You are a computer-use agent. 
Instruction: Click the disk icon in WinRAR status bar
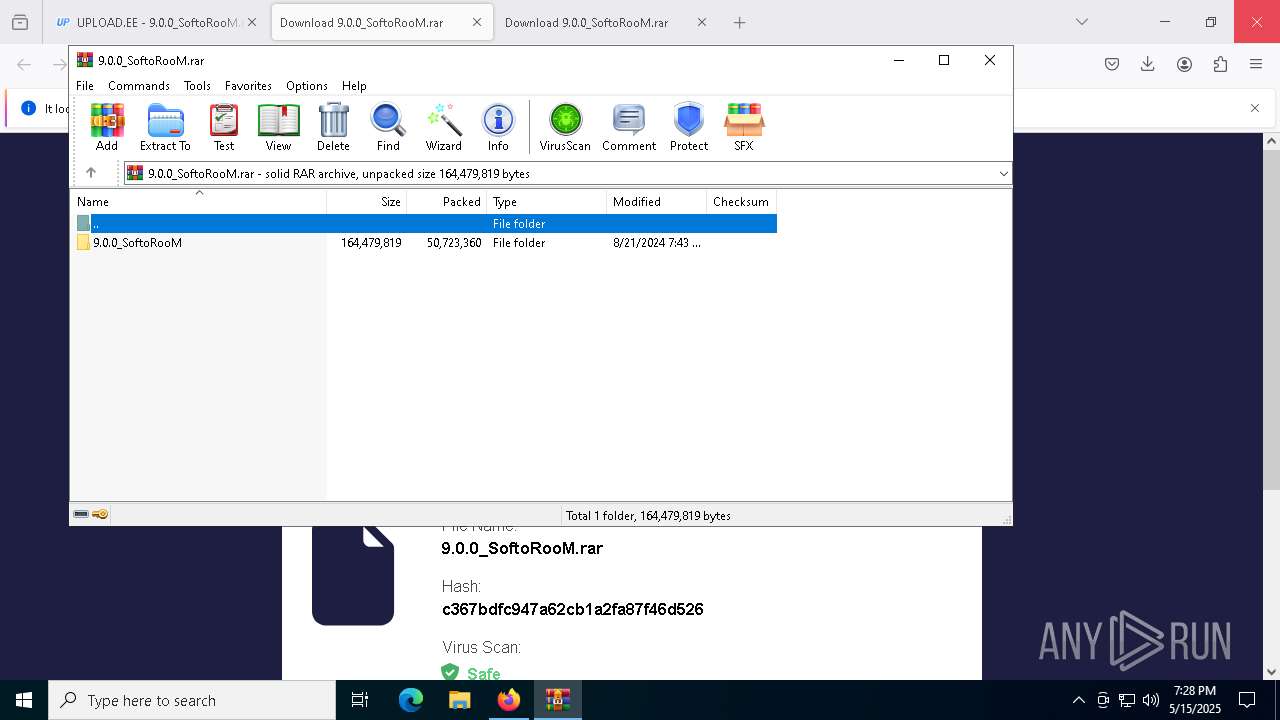(x=81, y=514)
